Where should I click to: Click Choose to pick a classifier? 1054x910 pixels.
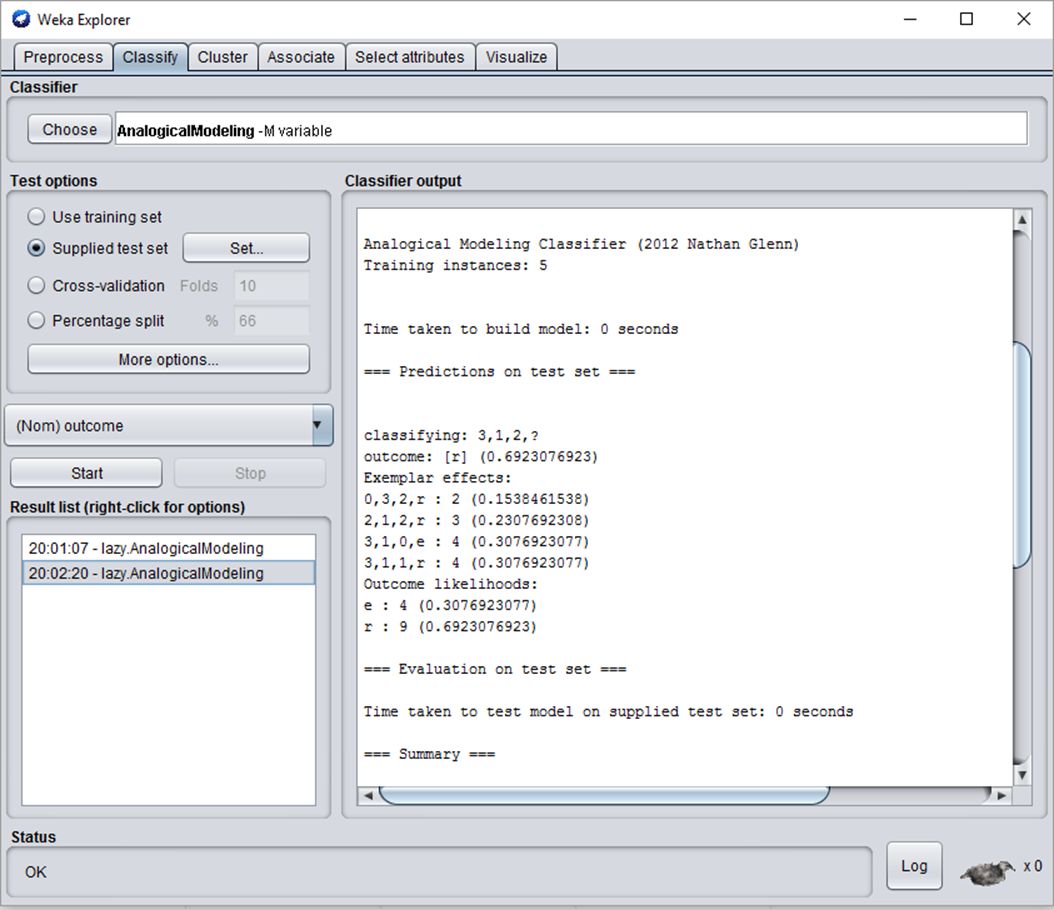point(68,128)
